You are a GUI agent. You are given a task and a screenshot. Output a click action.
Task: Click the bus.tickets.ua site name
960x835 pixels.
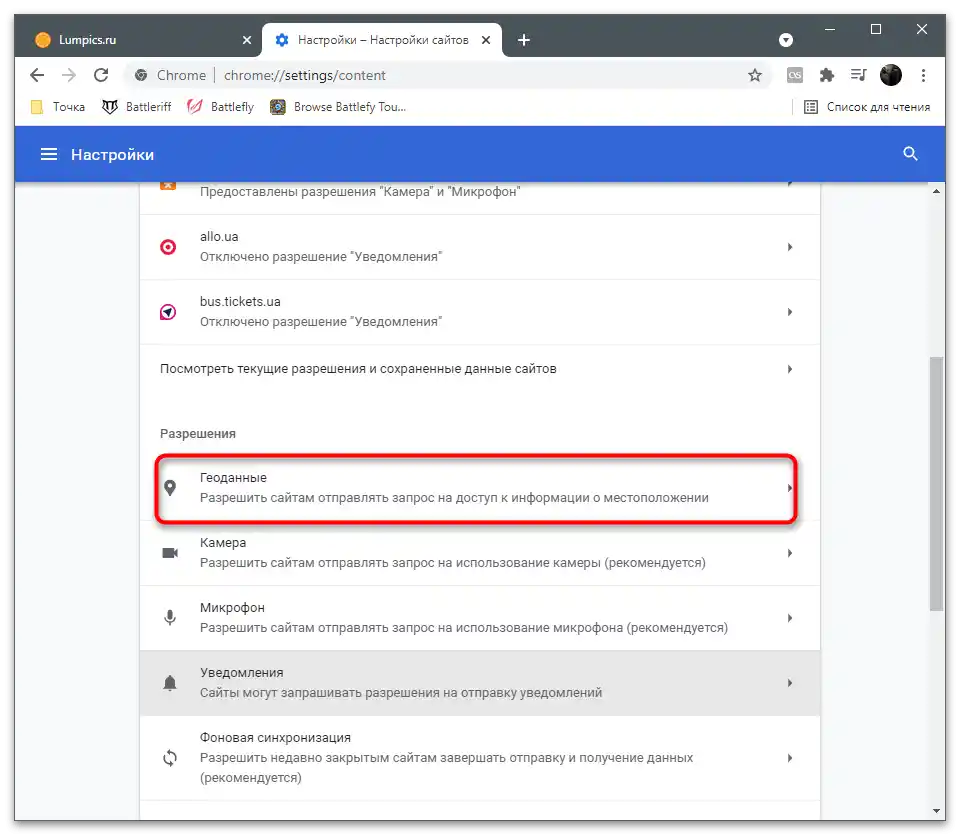tap(240, 302)
